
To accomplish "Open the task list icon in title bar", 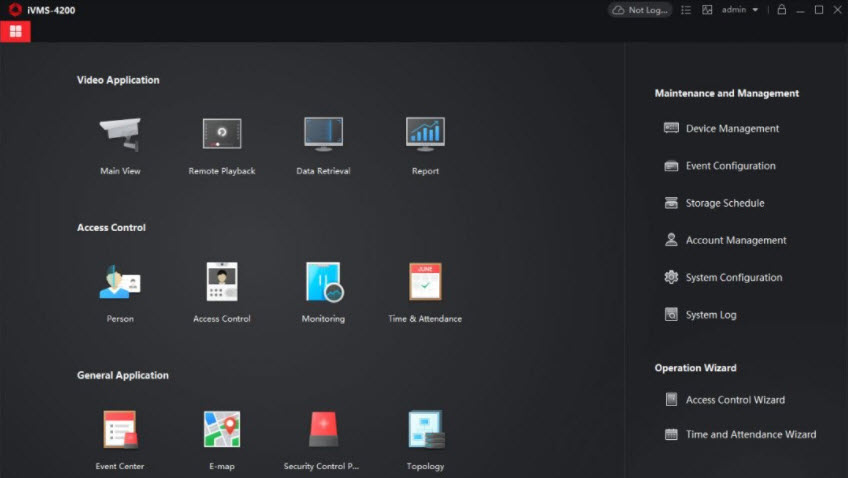I will (x=686, y=10).
